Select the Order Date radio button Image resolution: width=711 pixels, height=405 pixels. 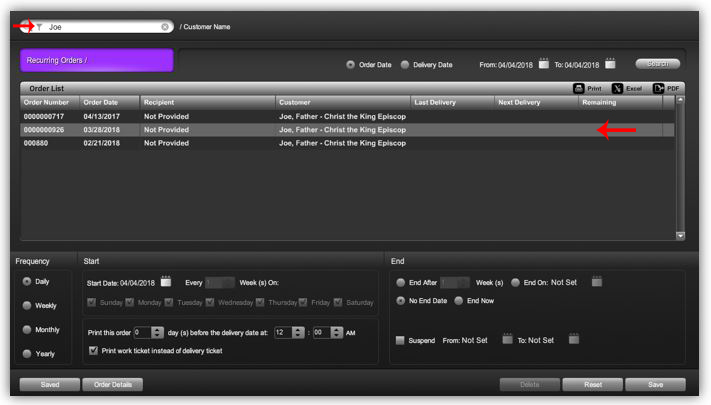(350, 65)
